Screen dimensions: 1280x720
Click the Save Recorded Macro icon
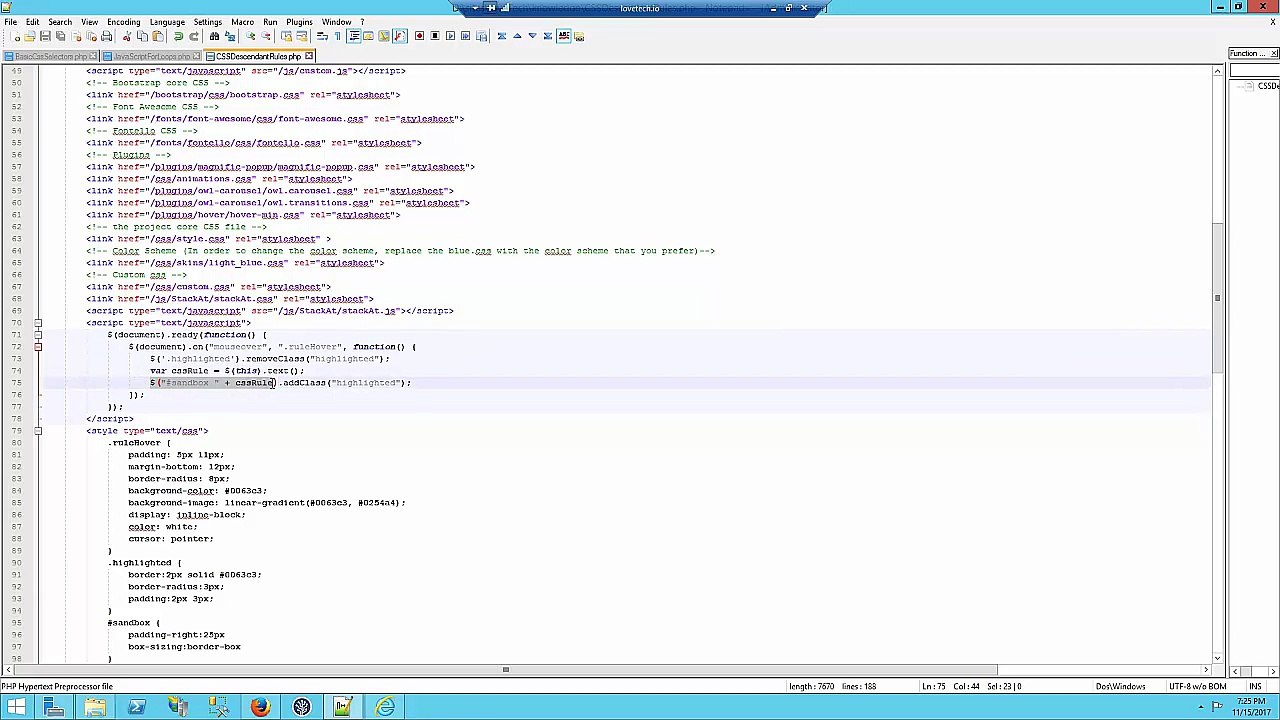[481, 36]
